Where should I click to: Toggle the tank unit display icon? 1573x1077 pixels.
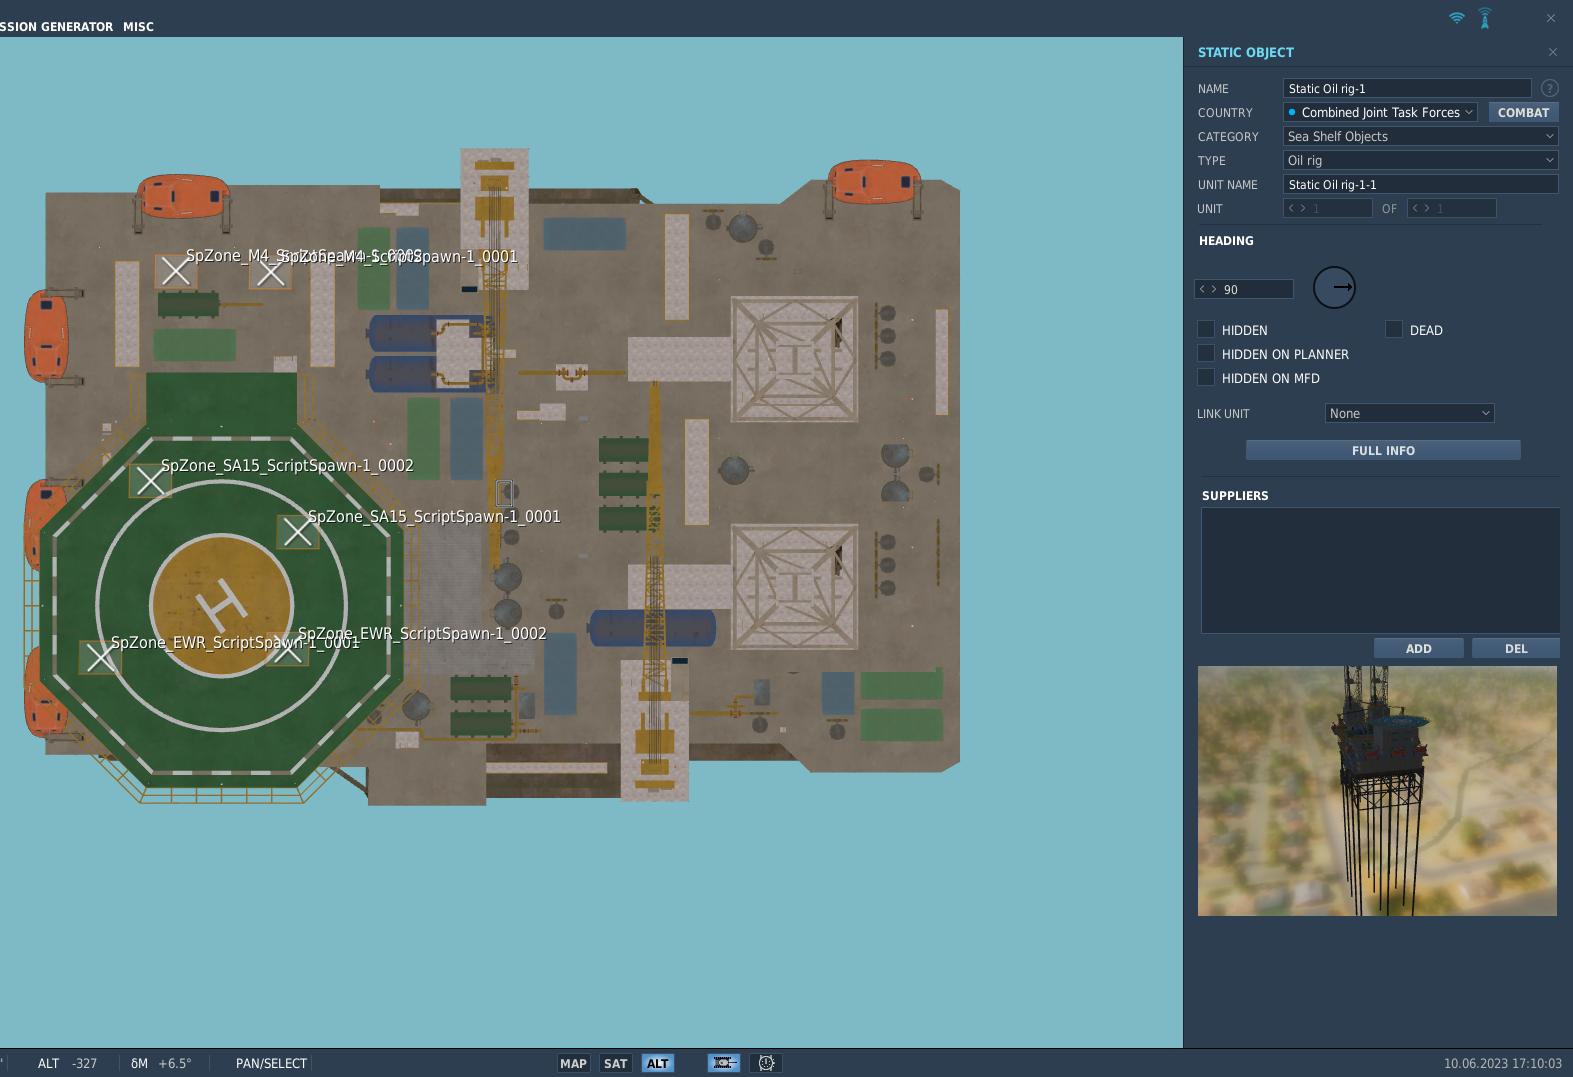[x=724, y=1063]
